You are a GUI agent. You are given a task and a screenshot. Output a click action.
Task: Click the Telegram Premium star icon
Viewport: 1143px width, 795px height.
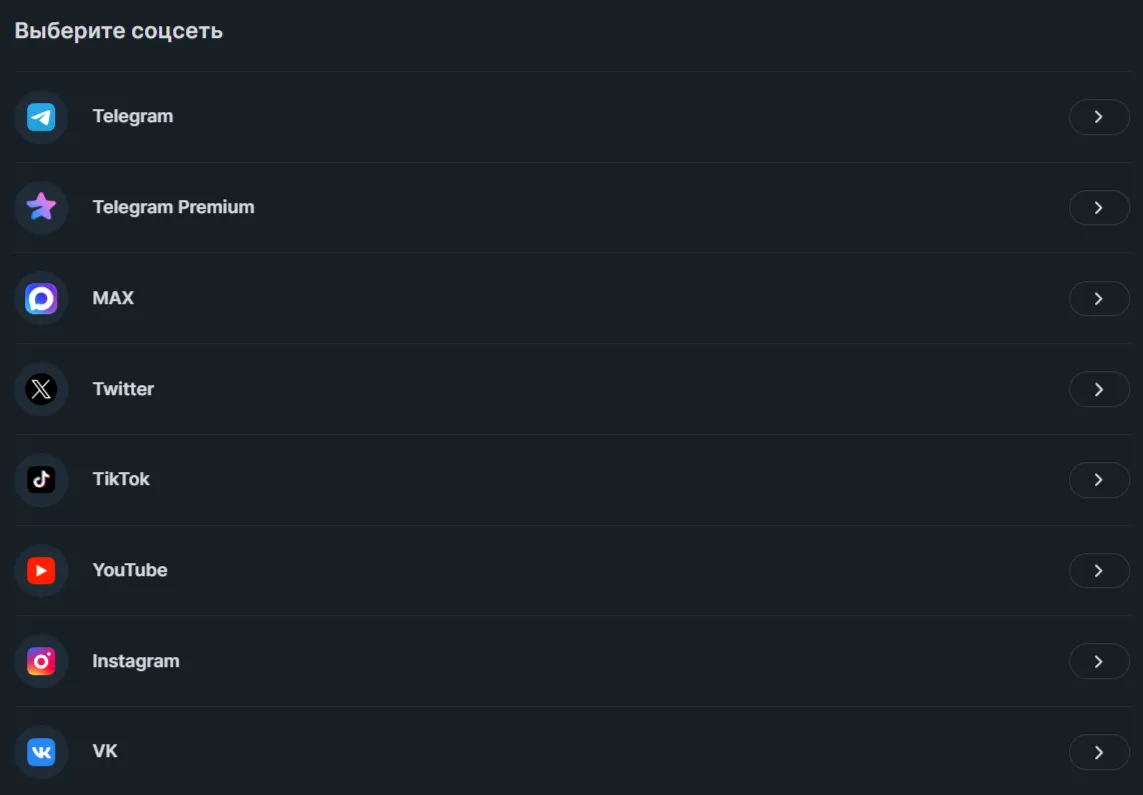pos(41,207)
